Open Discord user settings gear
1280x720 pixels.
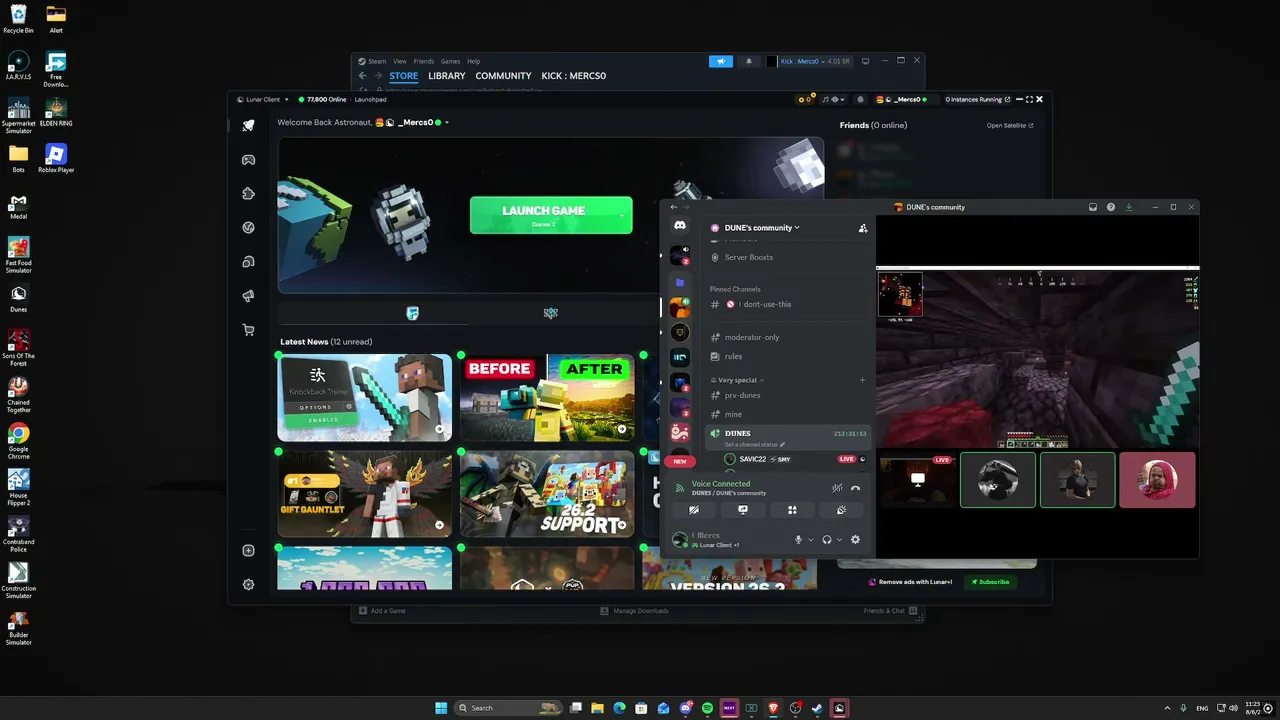pyautogui.click(x=855, y=540)
